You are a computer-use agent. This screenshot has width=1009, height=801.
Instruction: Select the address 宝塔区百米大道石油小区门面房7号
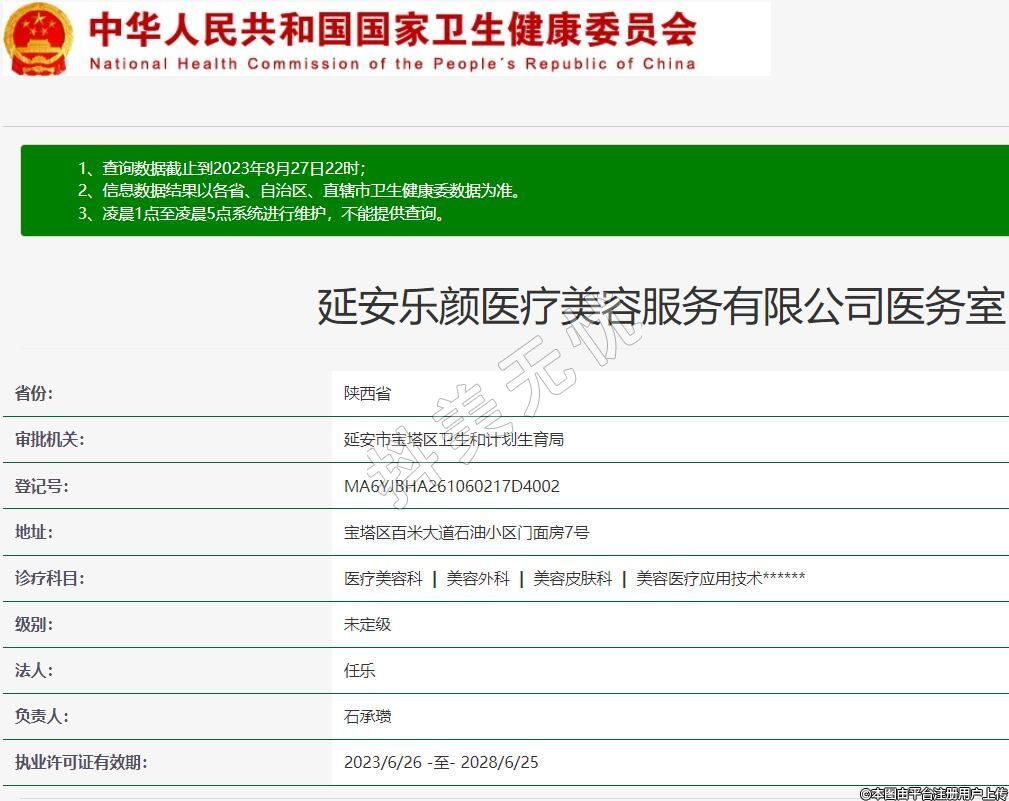(466, 532)
